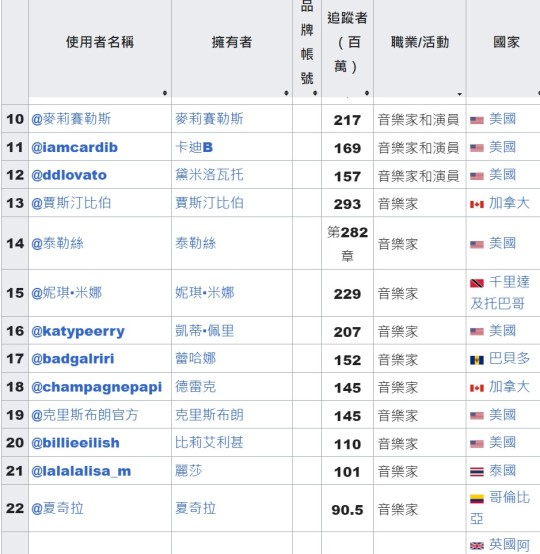This screenshot has width=540, height=554.
Task: Open the @ddlovato account link
Action: pos(69,175)
